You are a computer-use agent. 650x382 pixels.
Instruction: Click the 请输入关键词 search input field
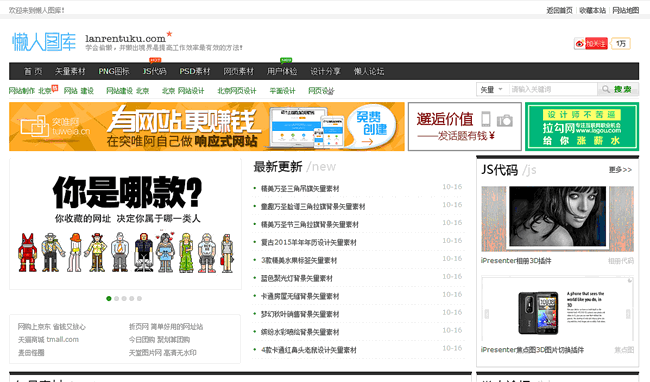tap(553, 89)
